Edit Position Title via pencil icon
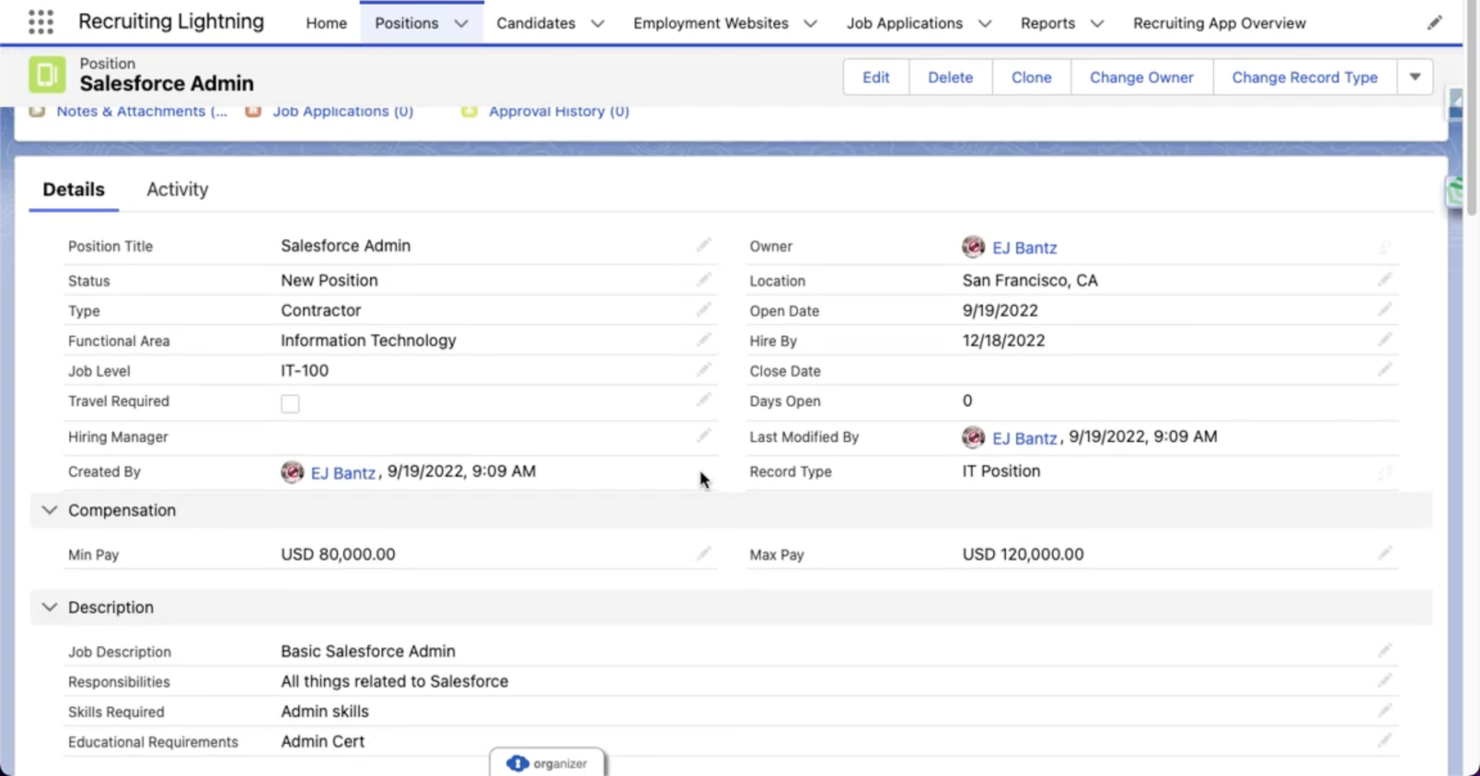 (704, 245)
